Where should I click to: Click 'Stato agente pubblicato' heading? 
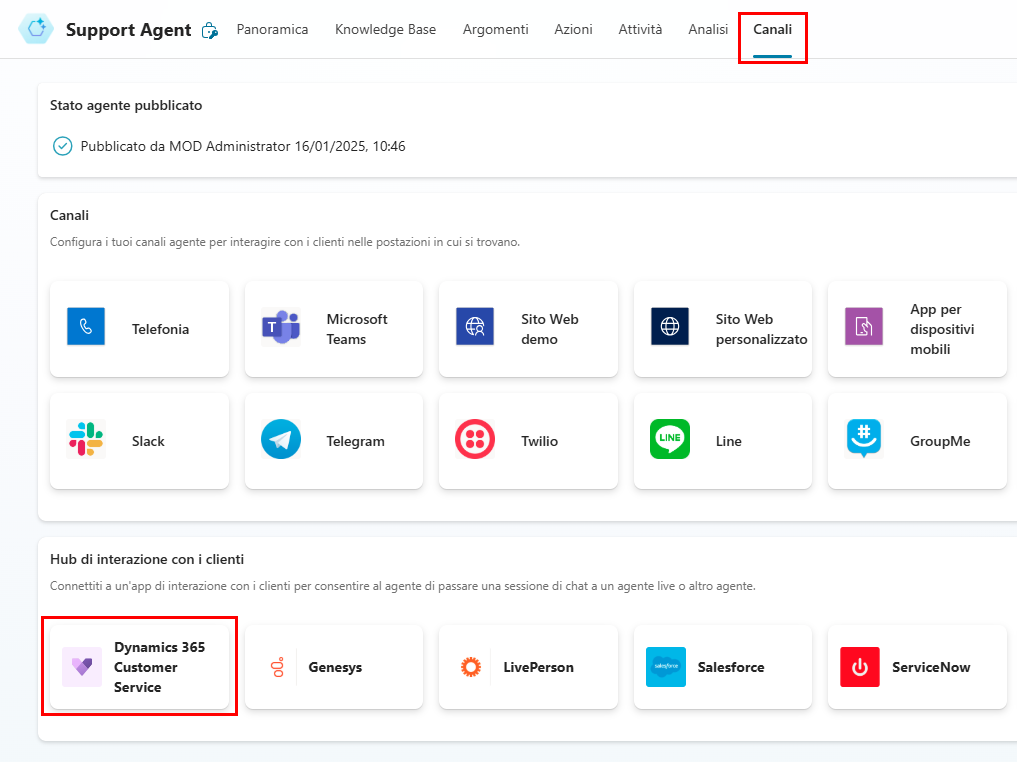[126, 105]
